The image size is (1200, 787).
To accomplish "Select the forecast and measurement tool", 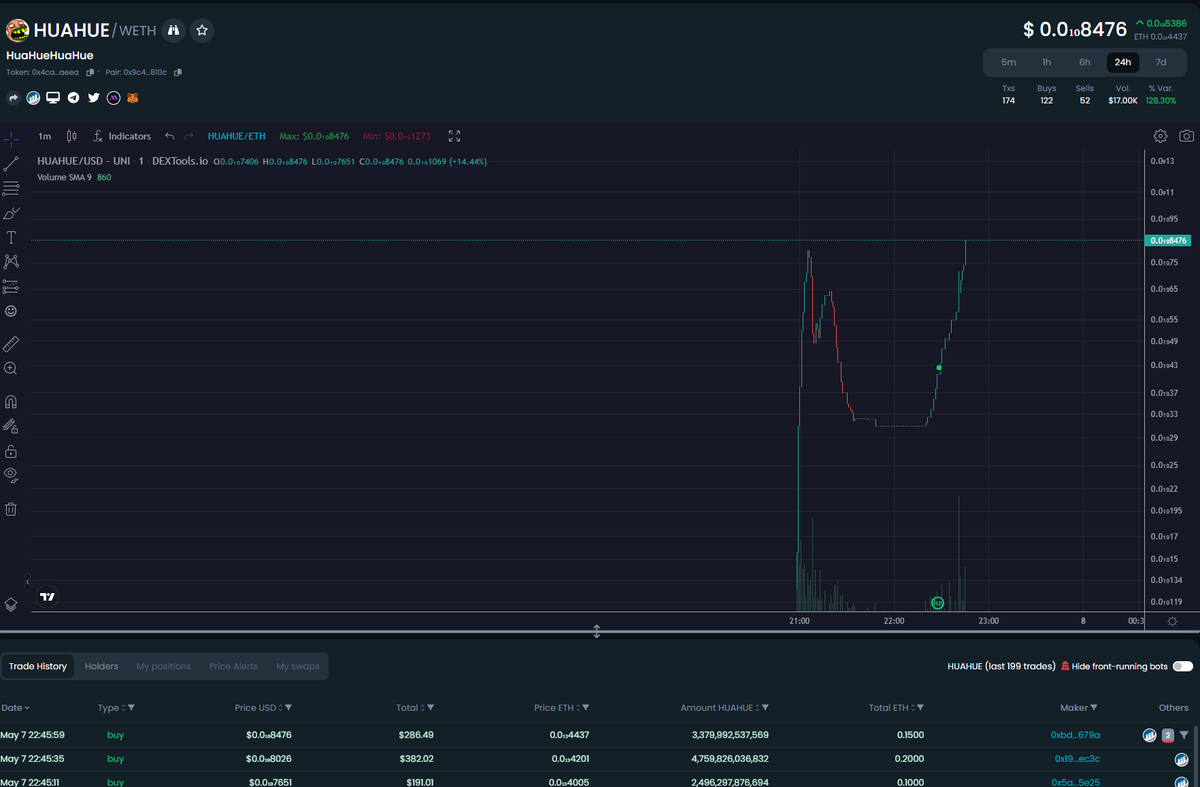I will coord(11,286).
